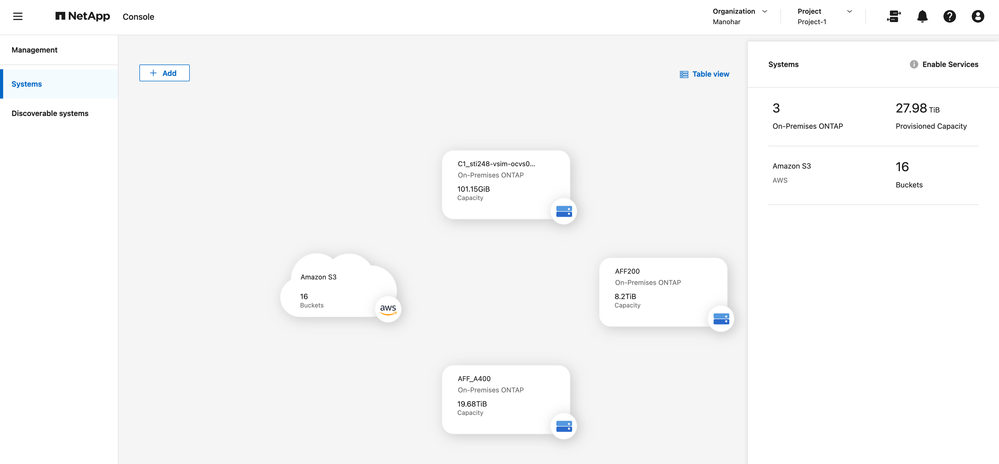
Task: Switch to Table view
Action: 705,74
